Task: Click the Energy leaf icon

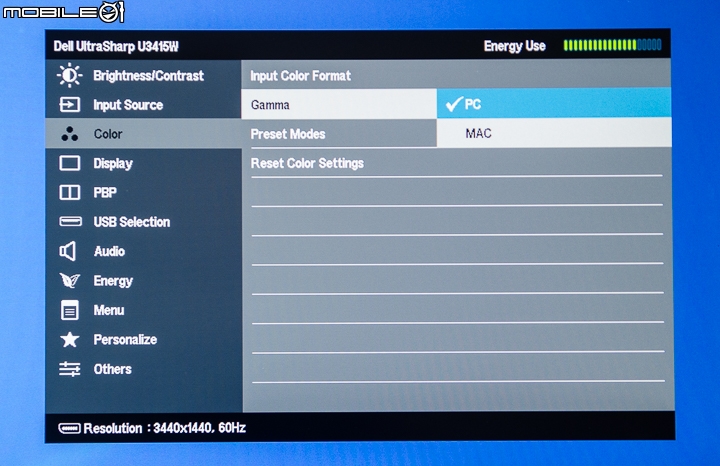Action: click(x=70, y=280)
